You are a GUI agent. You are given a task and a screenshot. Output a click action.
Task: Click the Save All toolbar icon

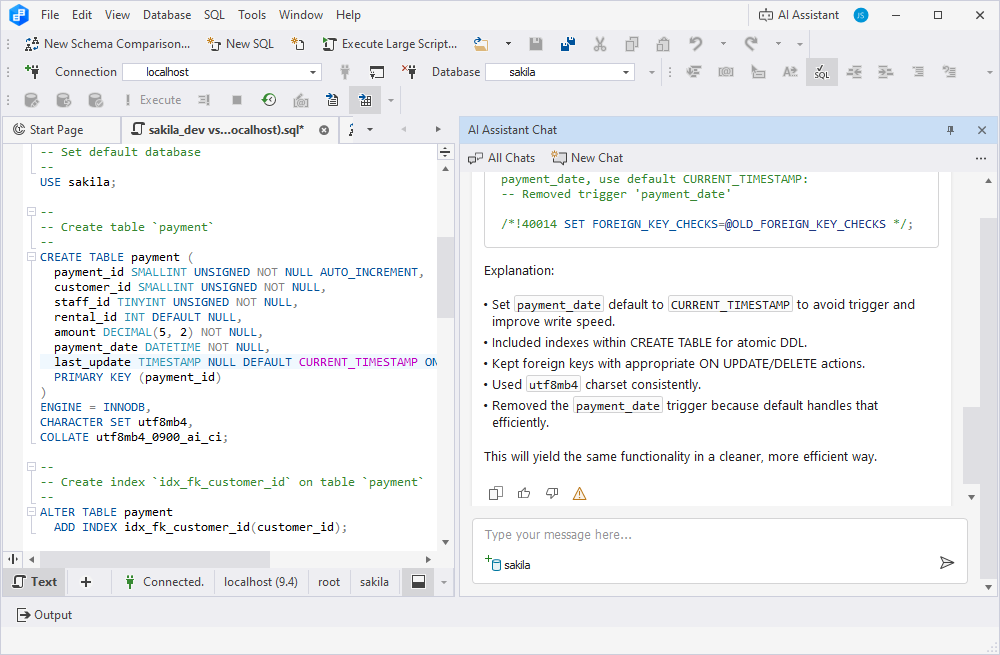[x=568, y=44]
